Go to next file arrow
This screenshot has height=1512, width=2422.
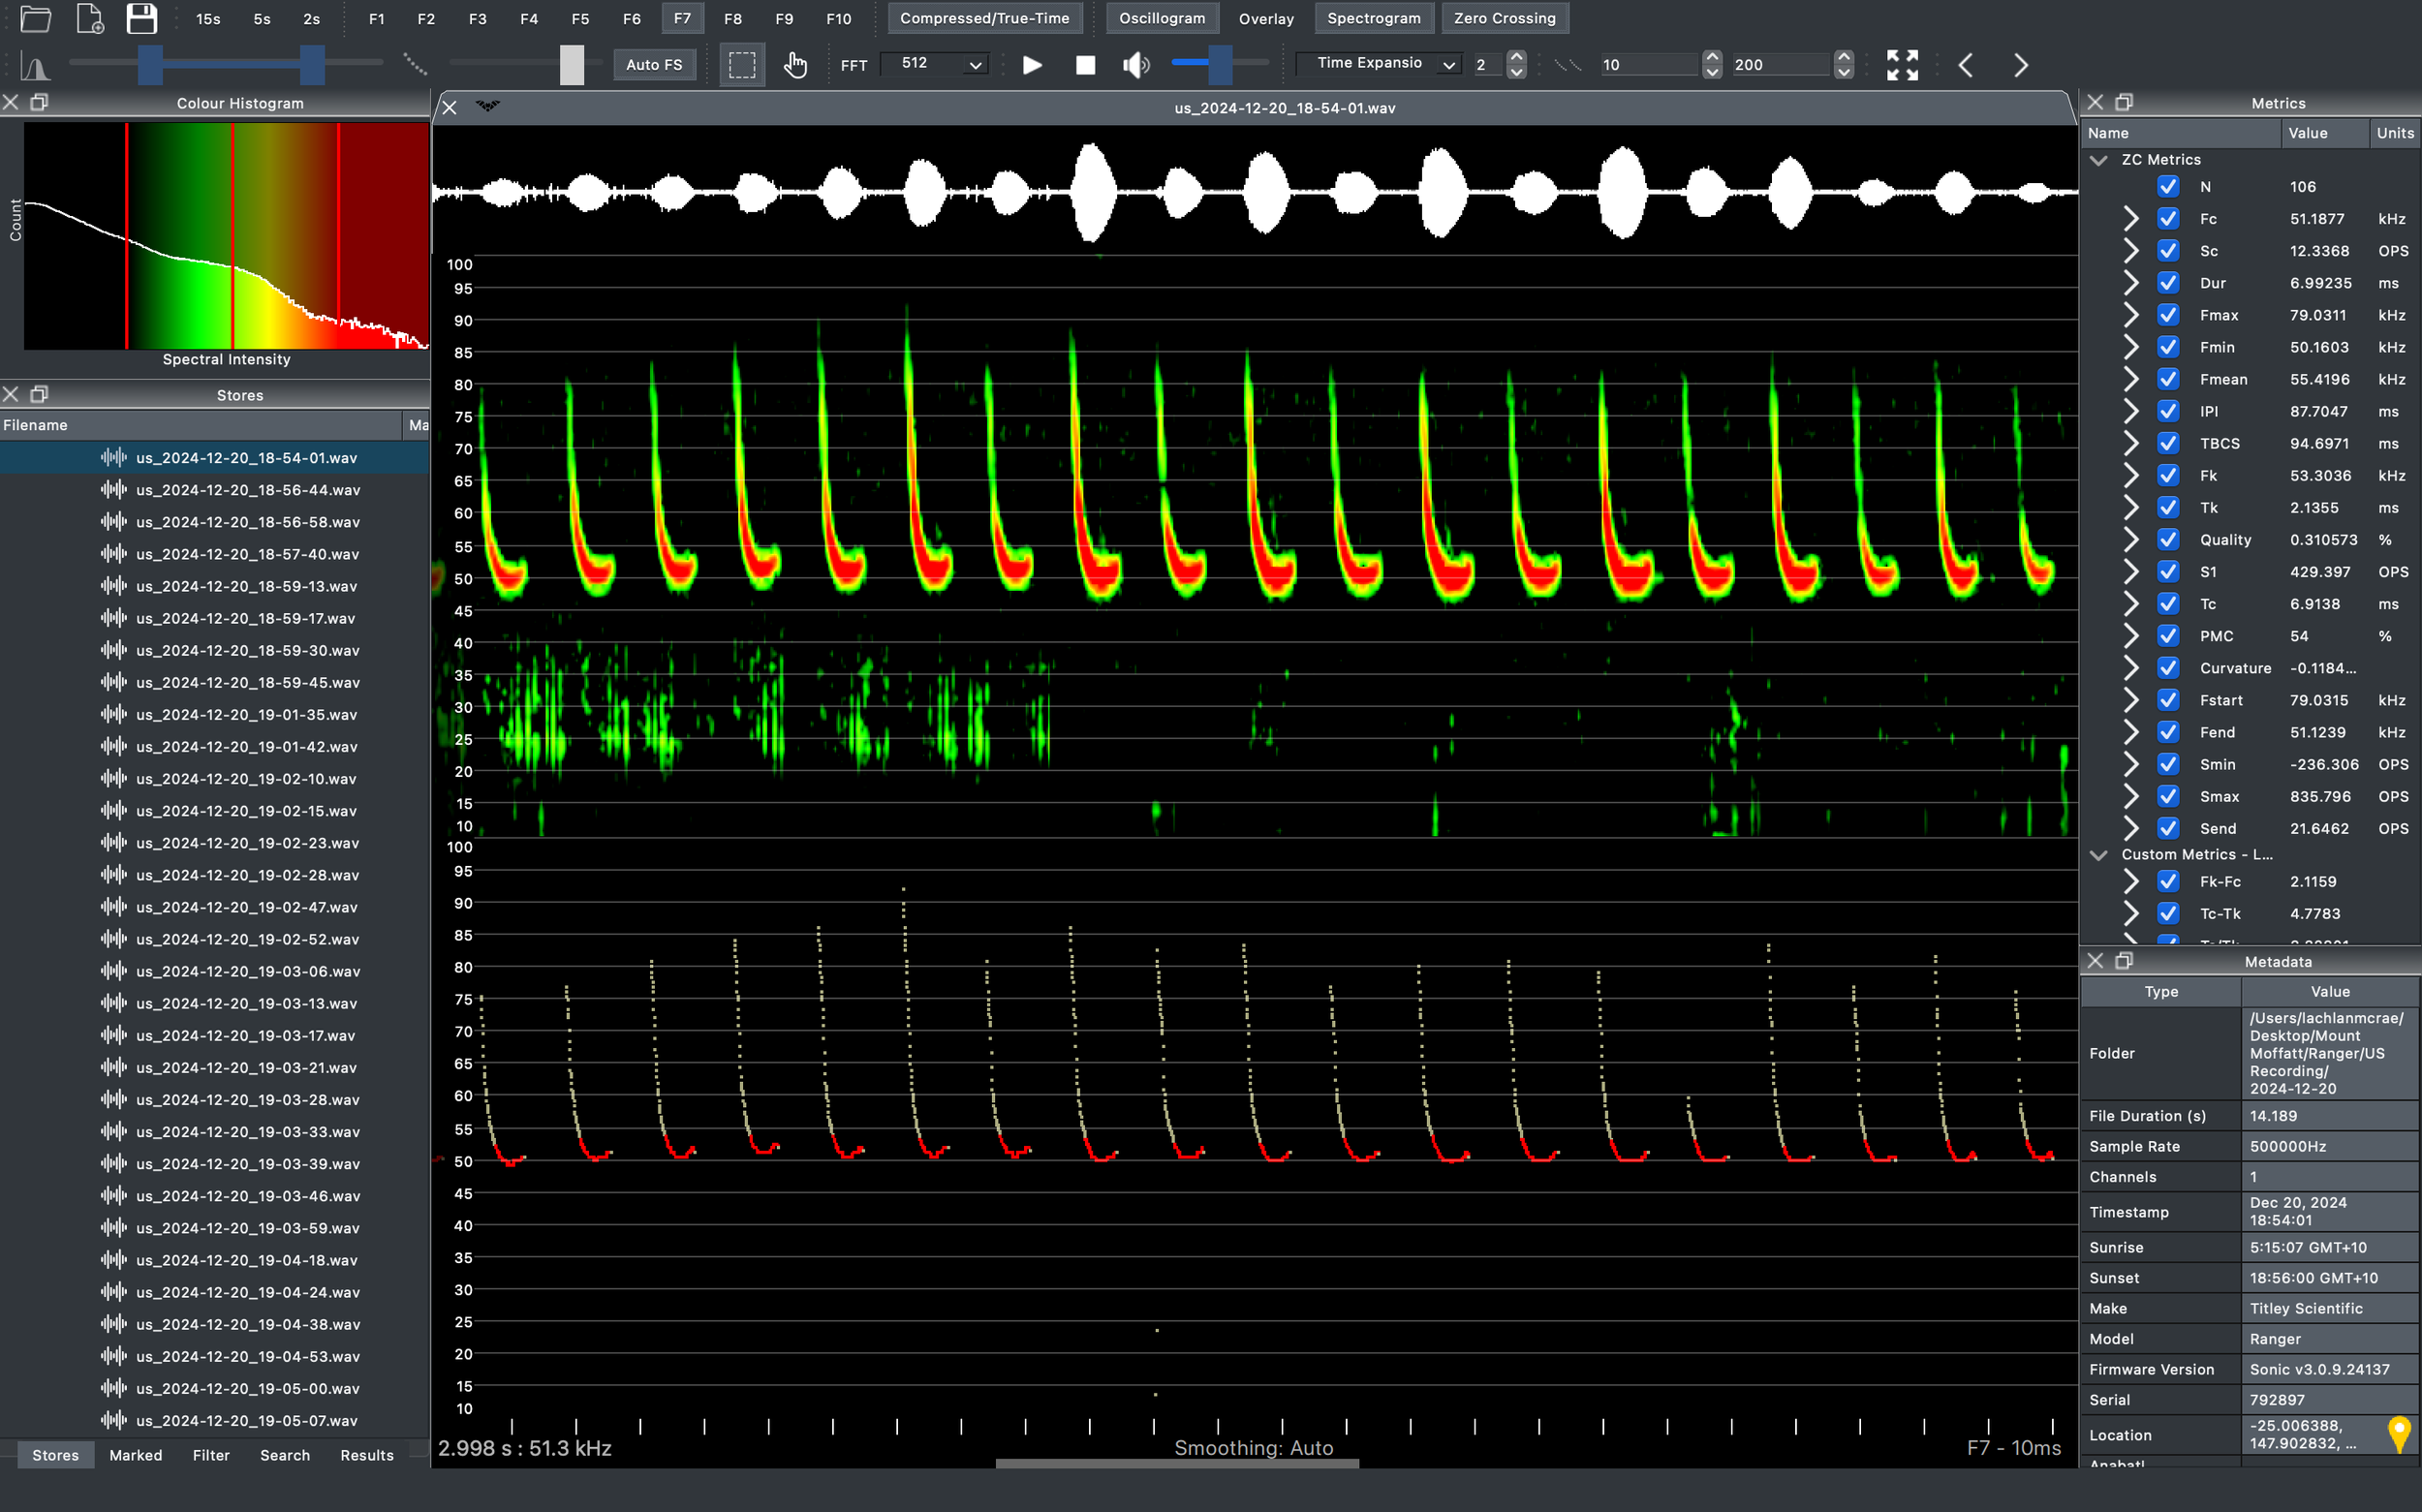click(2020, 65)
